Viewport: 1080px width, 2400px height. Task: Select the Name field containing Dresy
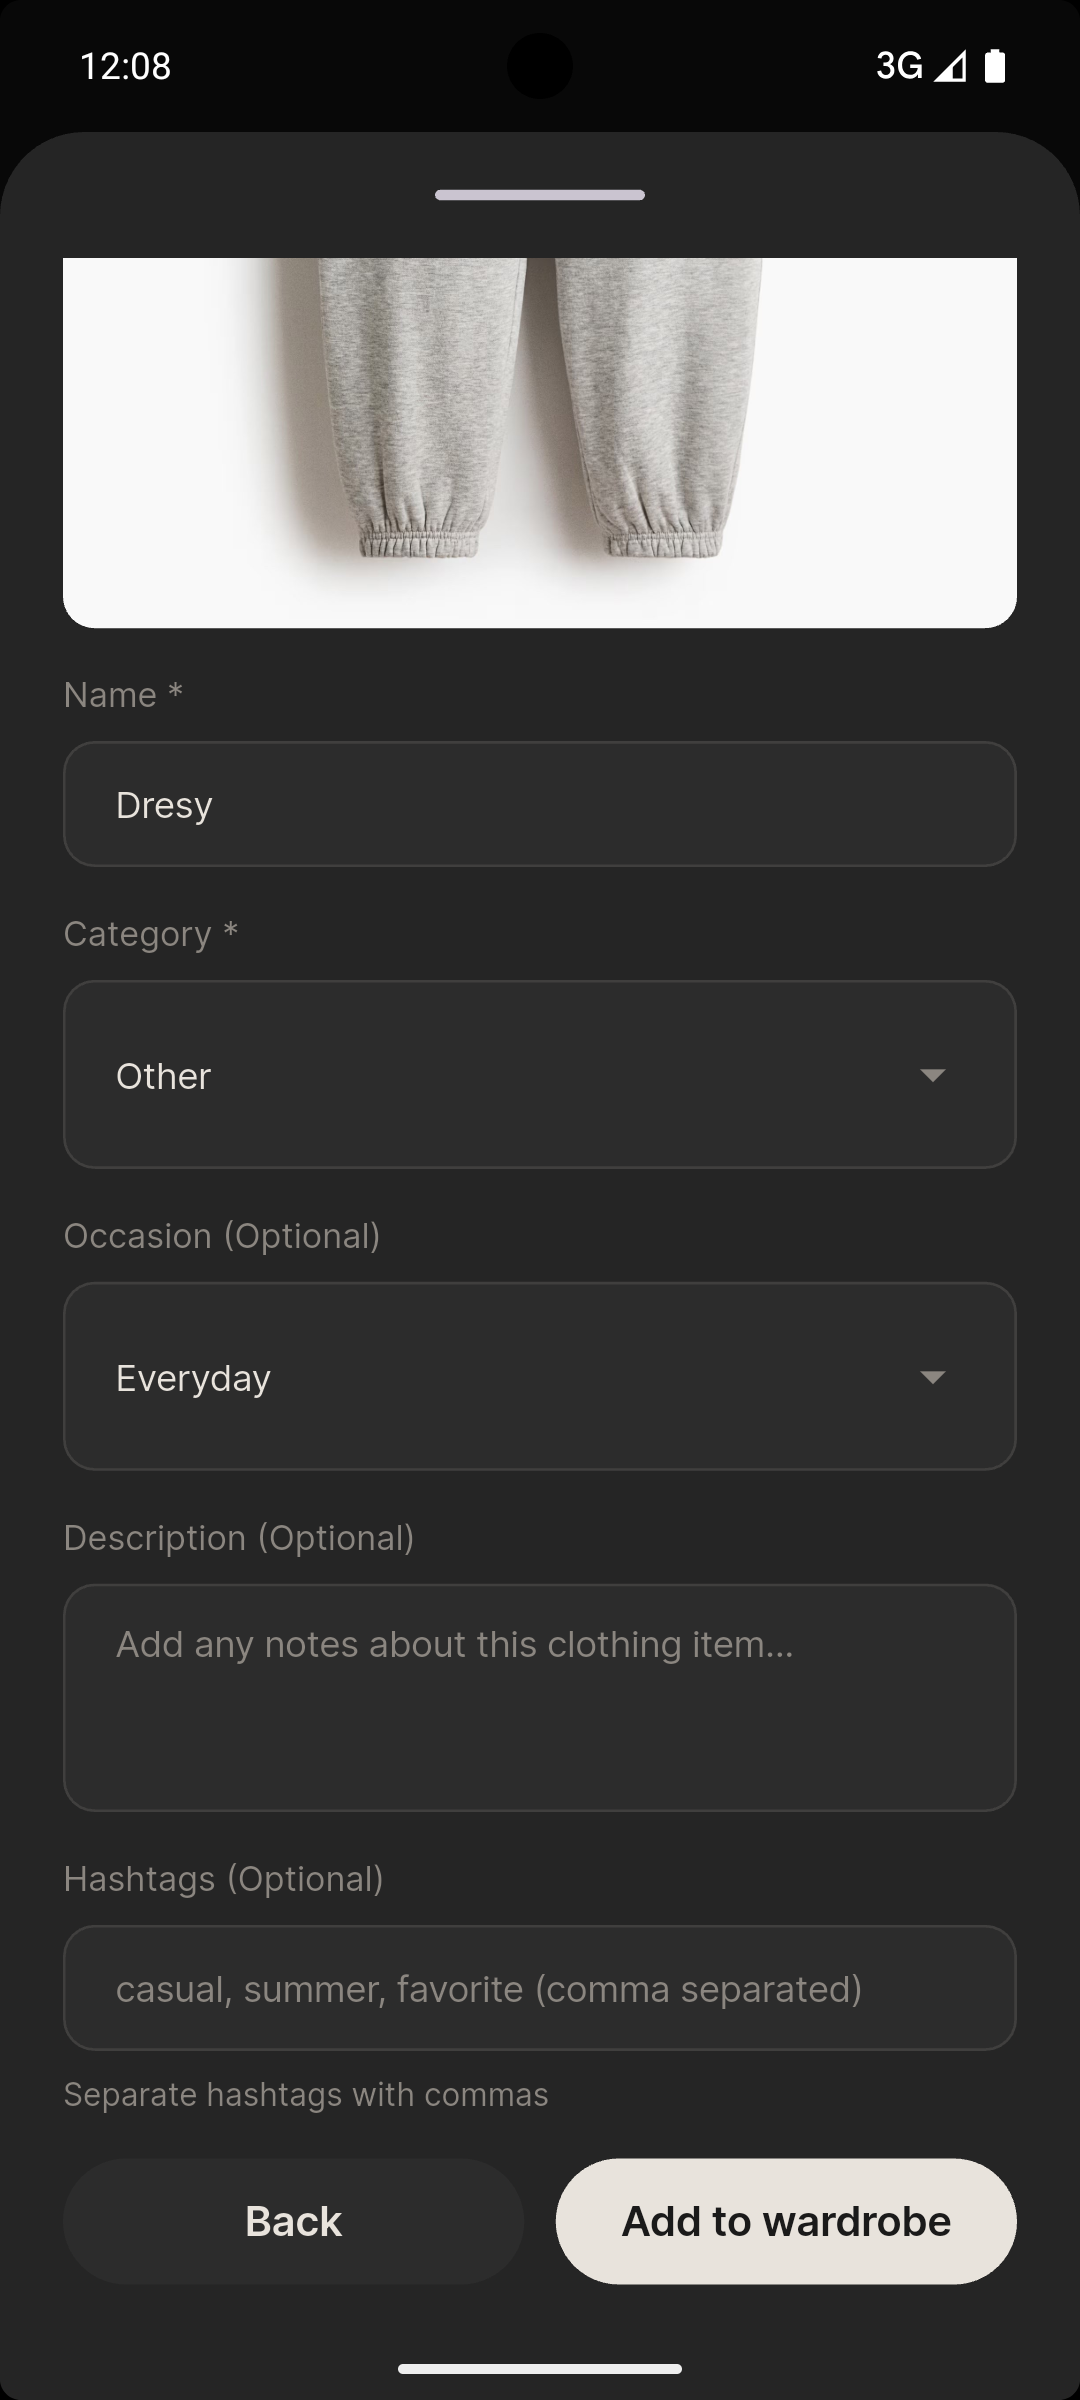[540, 804]
